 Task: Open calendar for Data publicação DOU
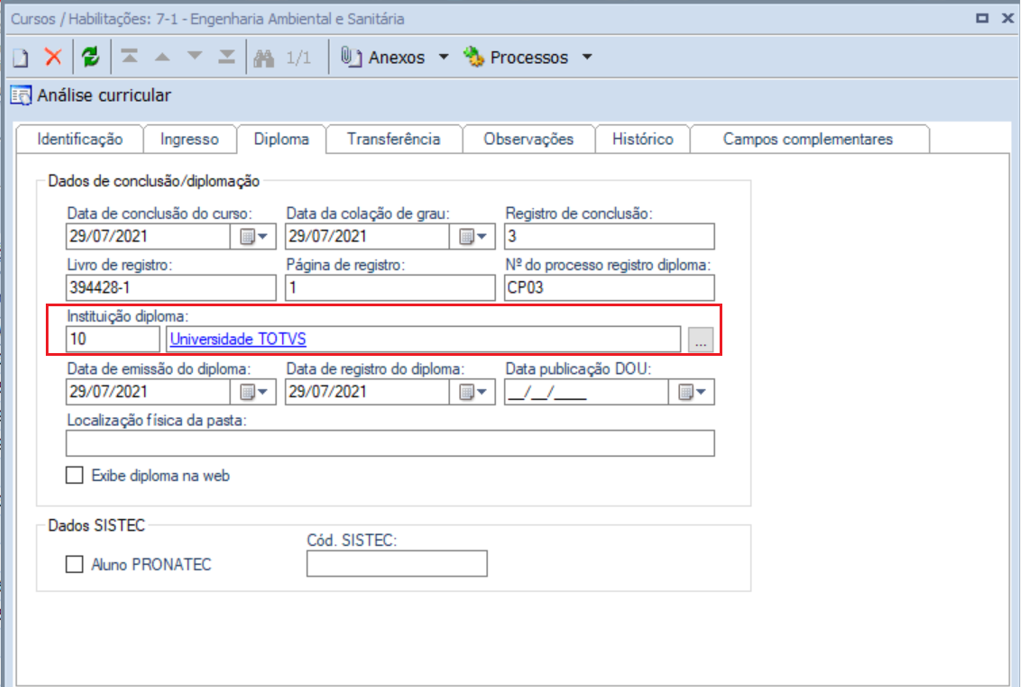pyautogui.click(x=692, y=392)
